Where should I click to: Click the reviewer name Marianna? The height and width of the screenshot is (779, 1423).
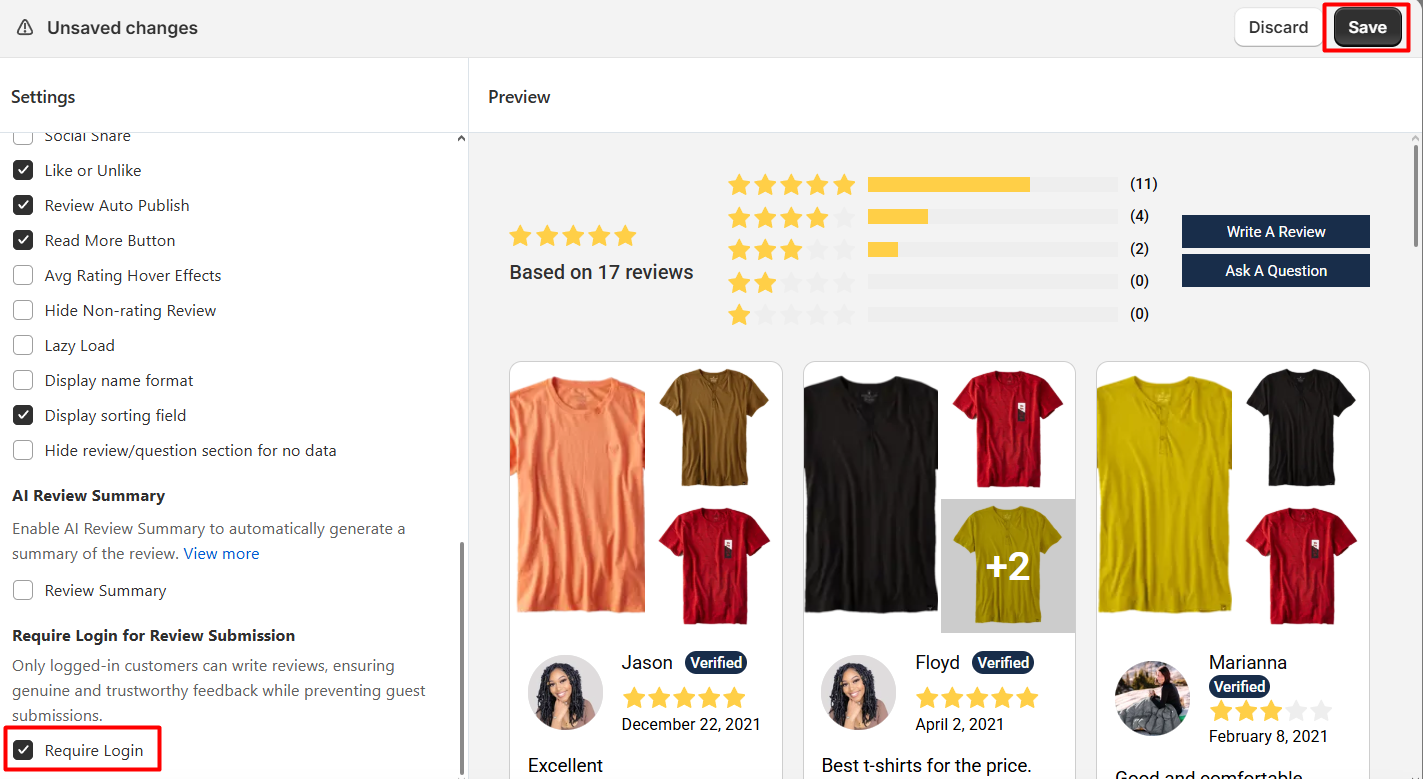1248,662
